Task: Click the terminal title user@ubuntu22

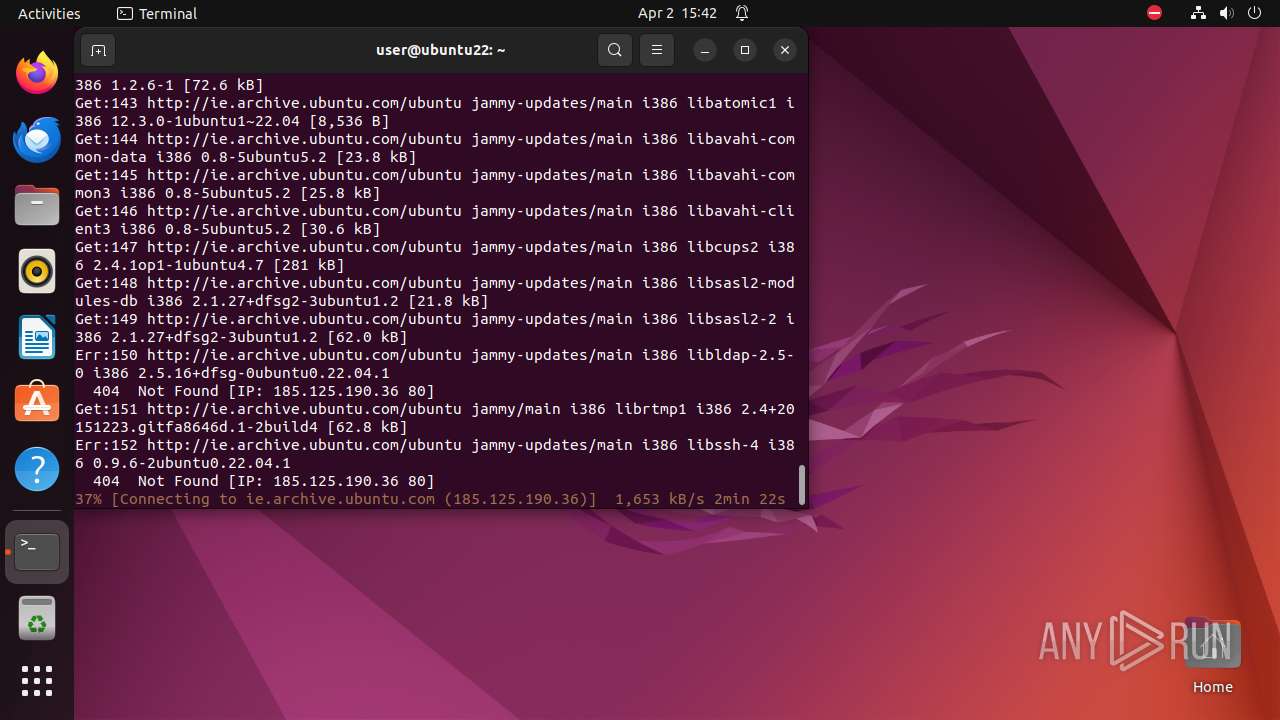Action: [x=441, y=49]
